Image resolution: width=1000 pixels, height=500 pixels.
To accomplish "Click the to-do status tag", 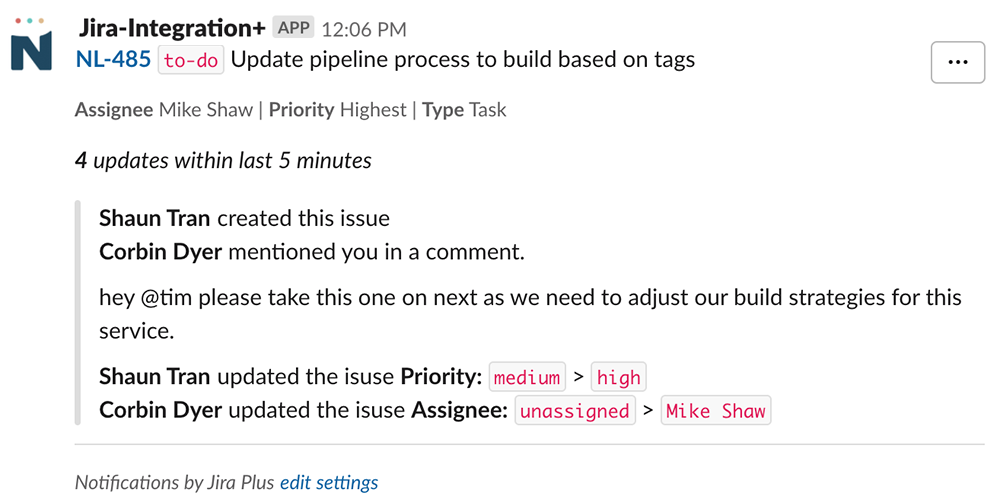I will [191, 61].
